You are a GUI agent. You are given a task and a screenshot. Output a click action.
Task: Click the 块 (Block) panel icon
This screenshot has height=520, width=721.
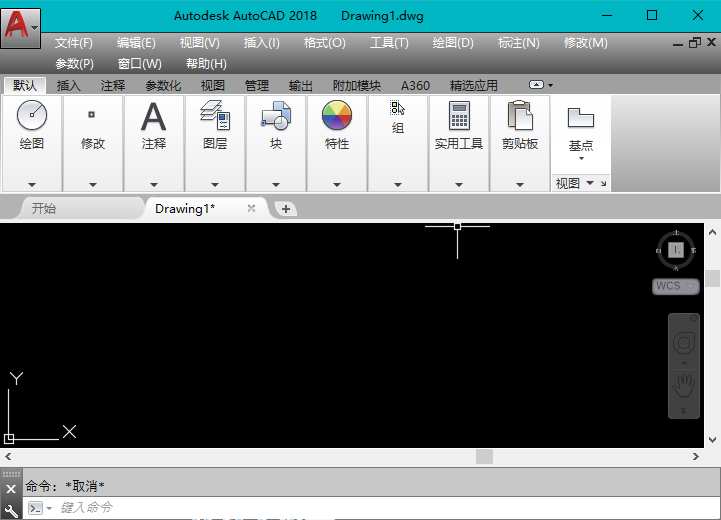(276, 115)
